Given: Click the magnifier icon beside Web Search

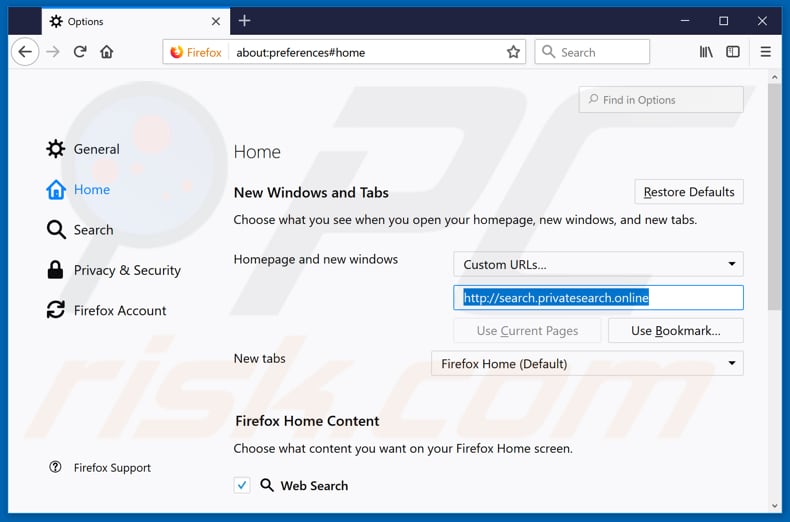Looking at the screenshot, I should click(267, 485).
